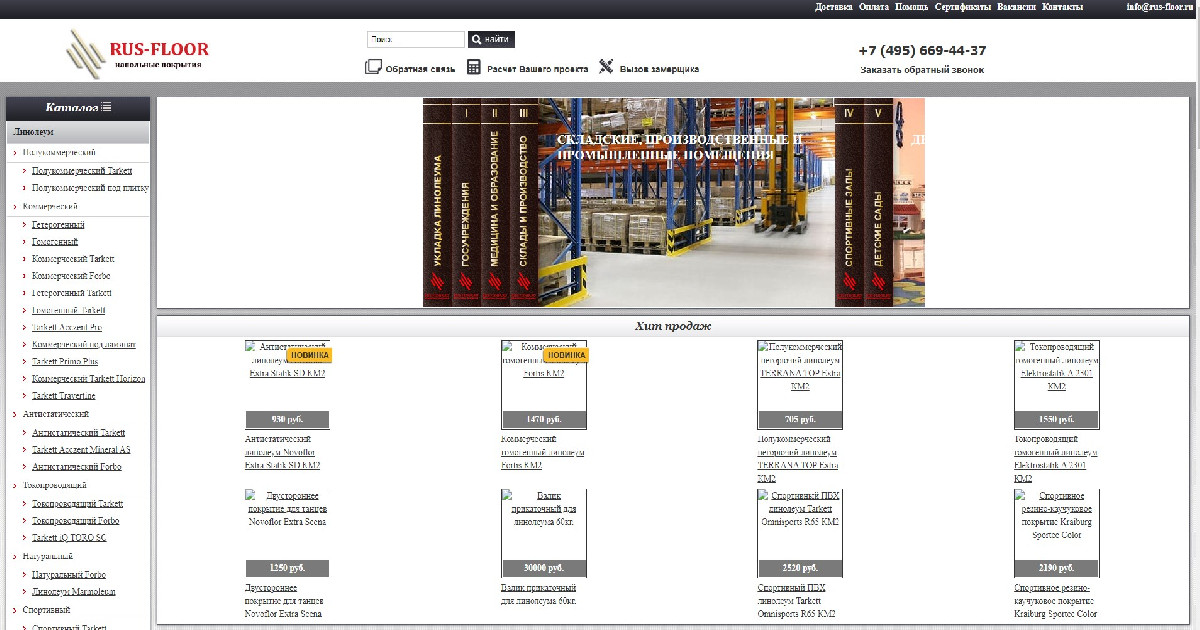The image size is (1200, 630).
Task: Open Гетерогенный catalog item
Action: [58, 225]
